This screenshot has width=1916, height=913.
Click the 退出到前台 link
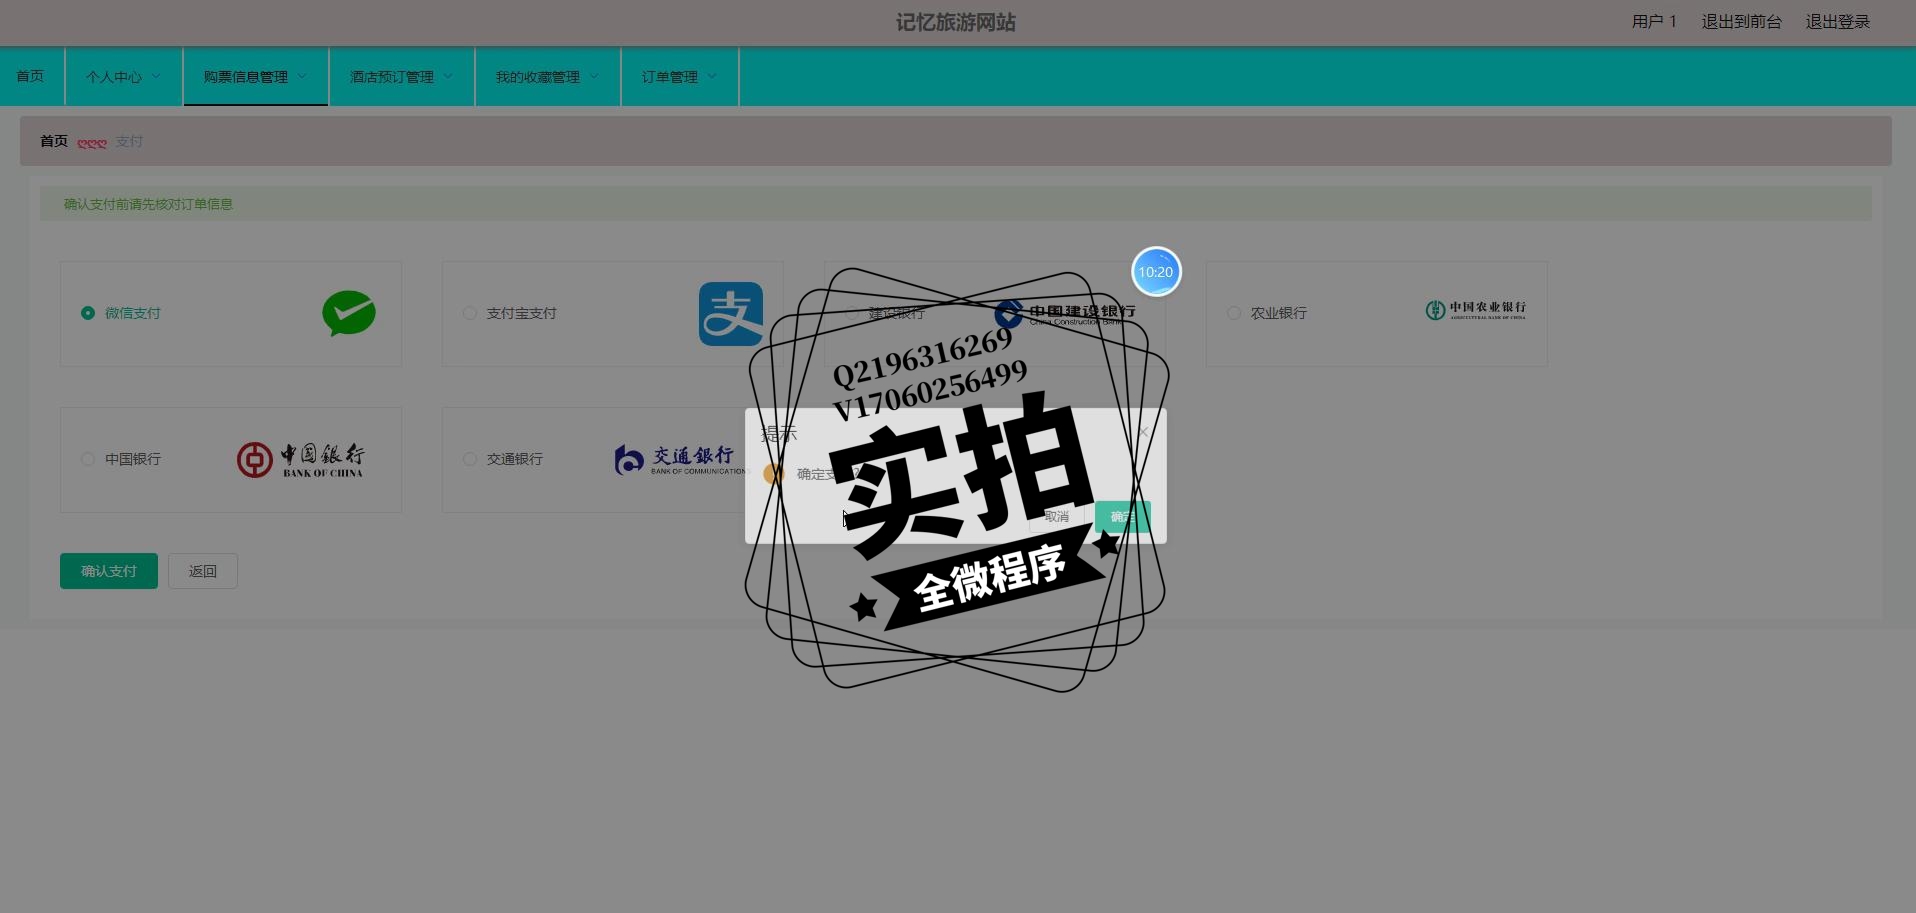pos(1742,21)
